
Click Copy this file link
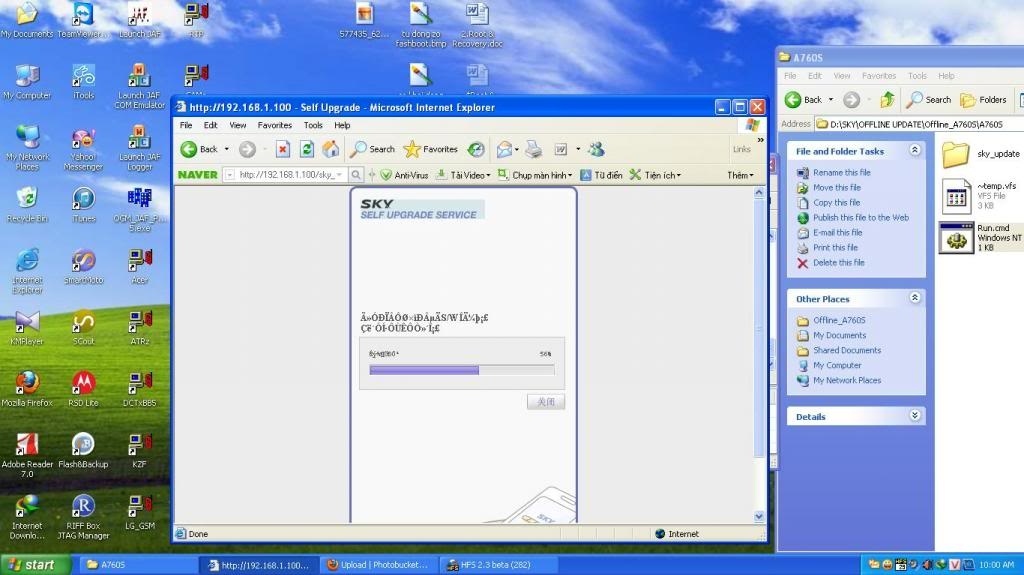coord(836,203)
